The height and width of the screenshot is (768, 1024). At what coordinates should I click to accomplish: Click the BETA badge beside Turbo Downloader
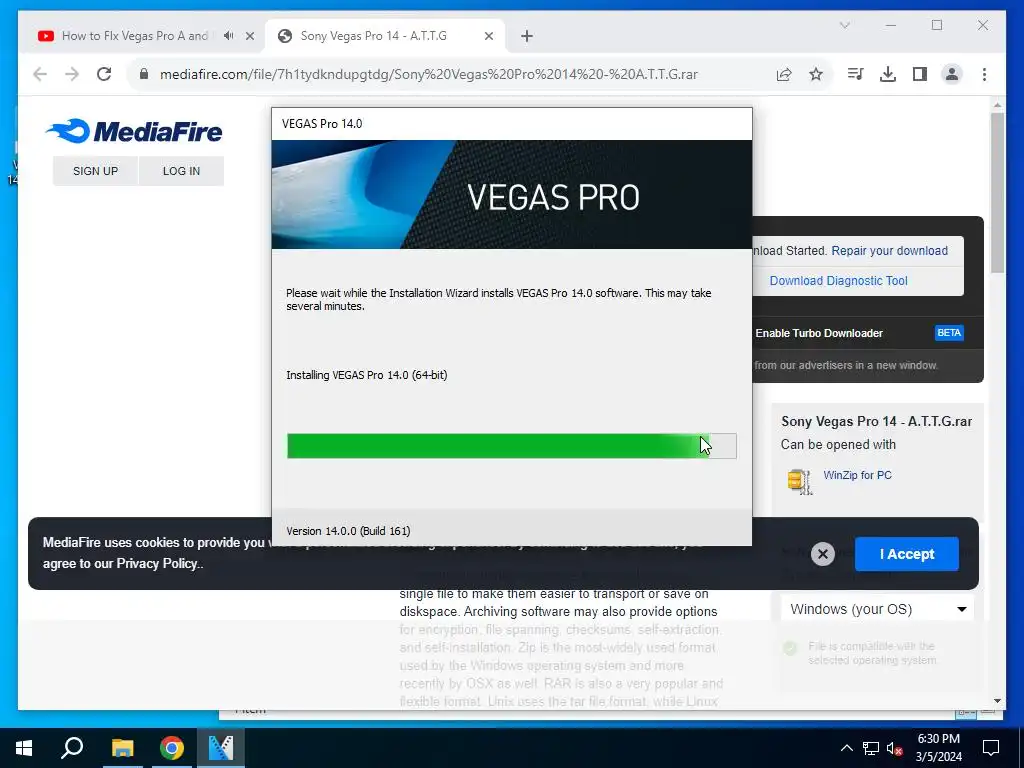tap(949, 332)
